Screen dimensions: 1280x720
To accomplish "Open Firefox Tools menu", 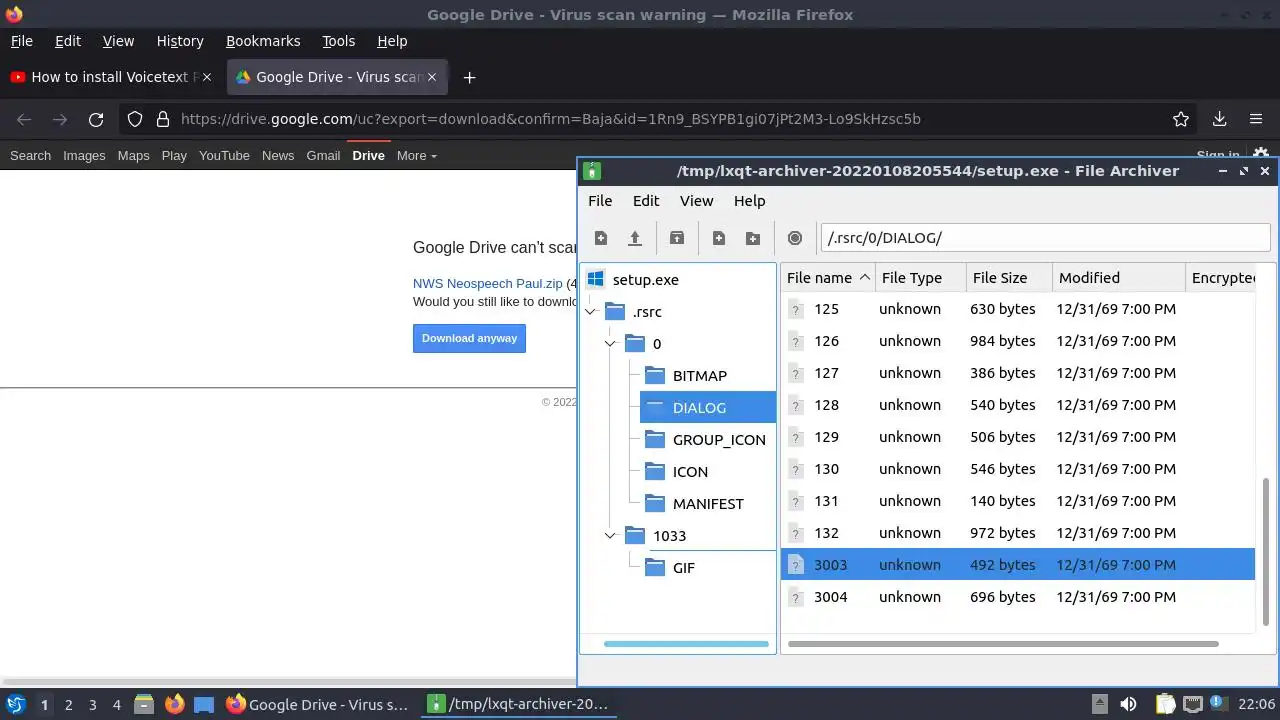I will pyautogui.click(x=338, y=41).
